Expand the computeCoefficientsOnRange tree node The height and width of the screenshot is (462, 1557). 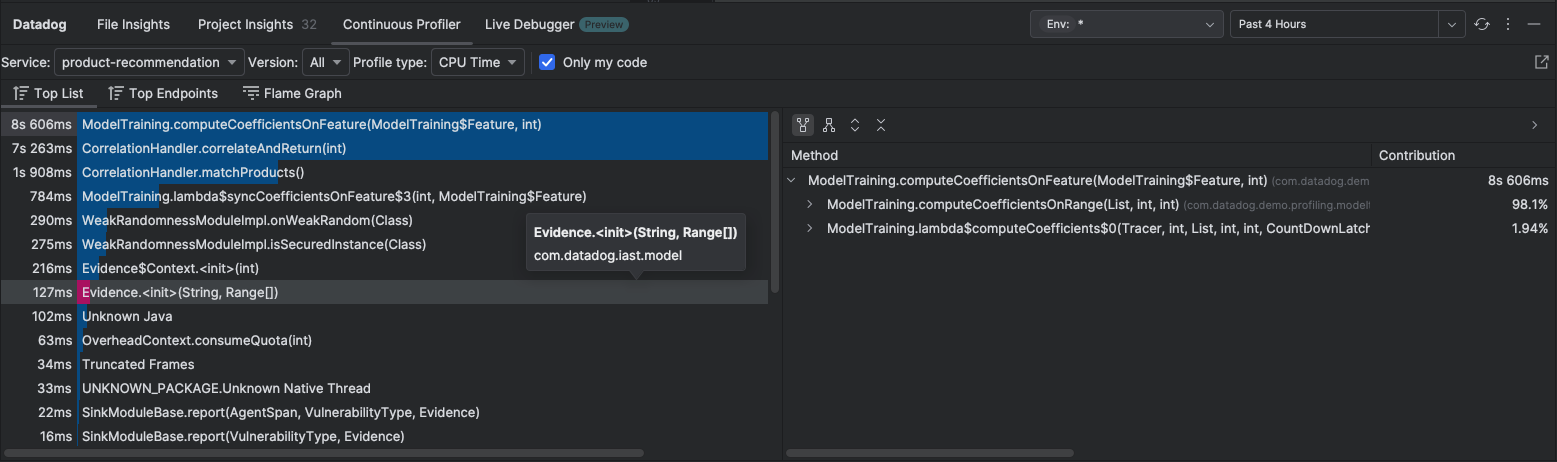point(811,204)
